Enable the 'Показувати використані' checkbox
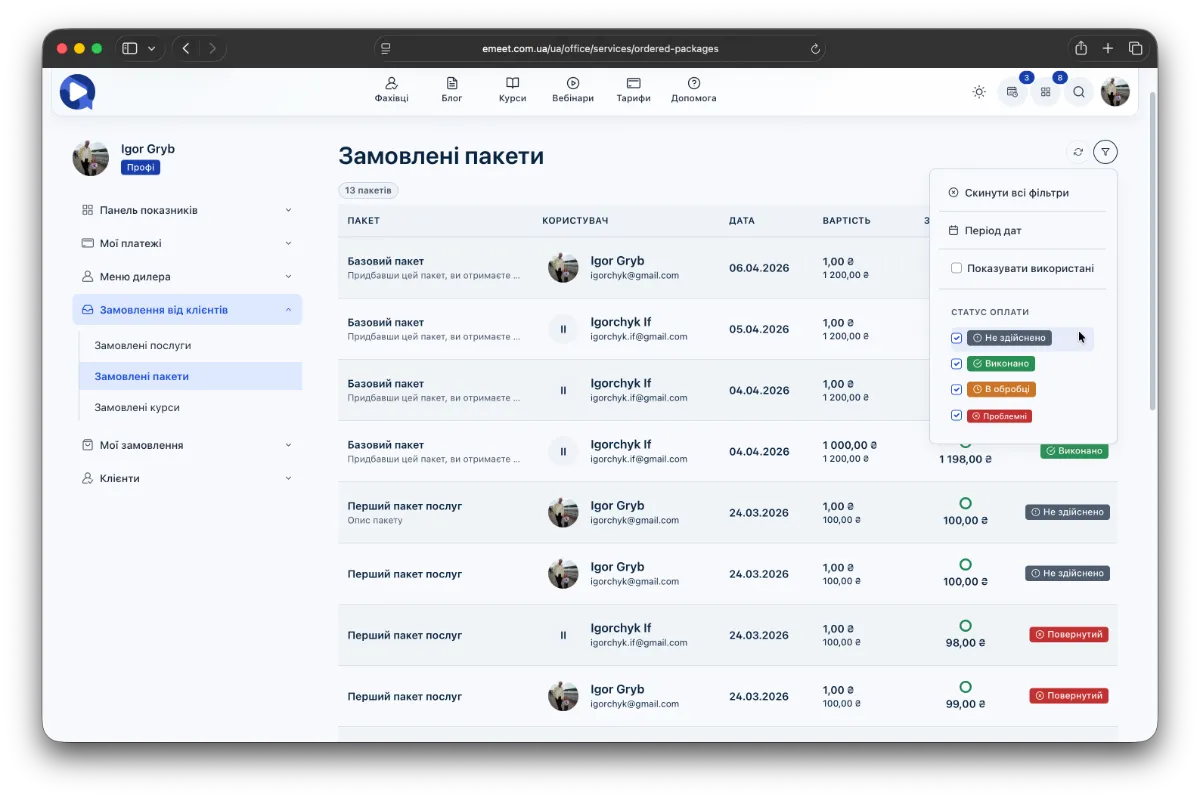 [957, 268]
